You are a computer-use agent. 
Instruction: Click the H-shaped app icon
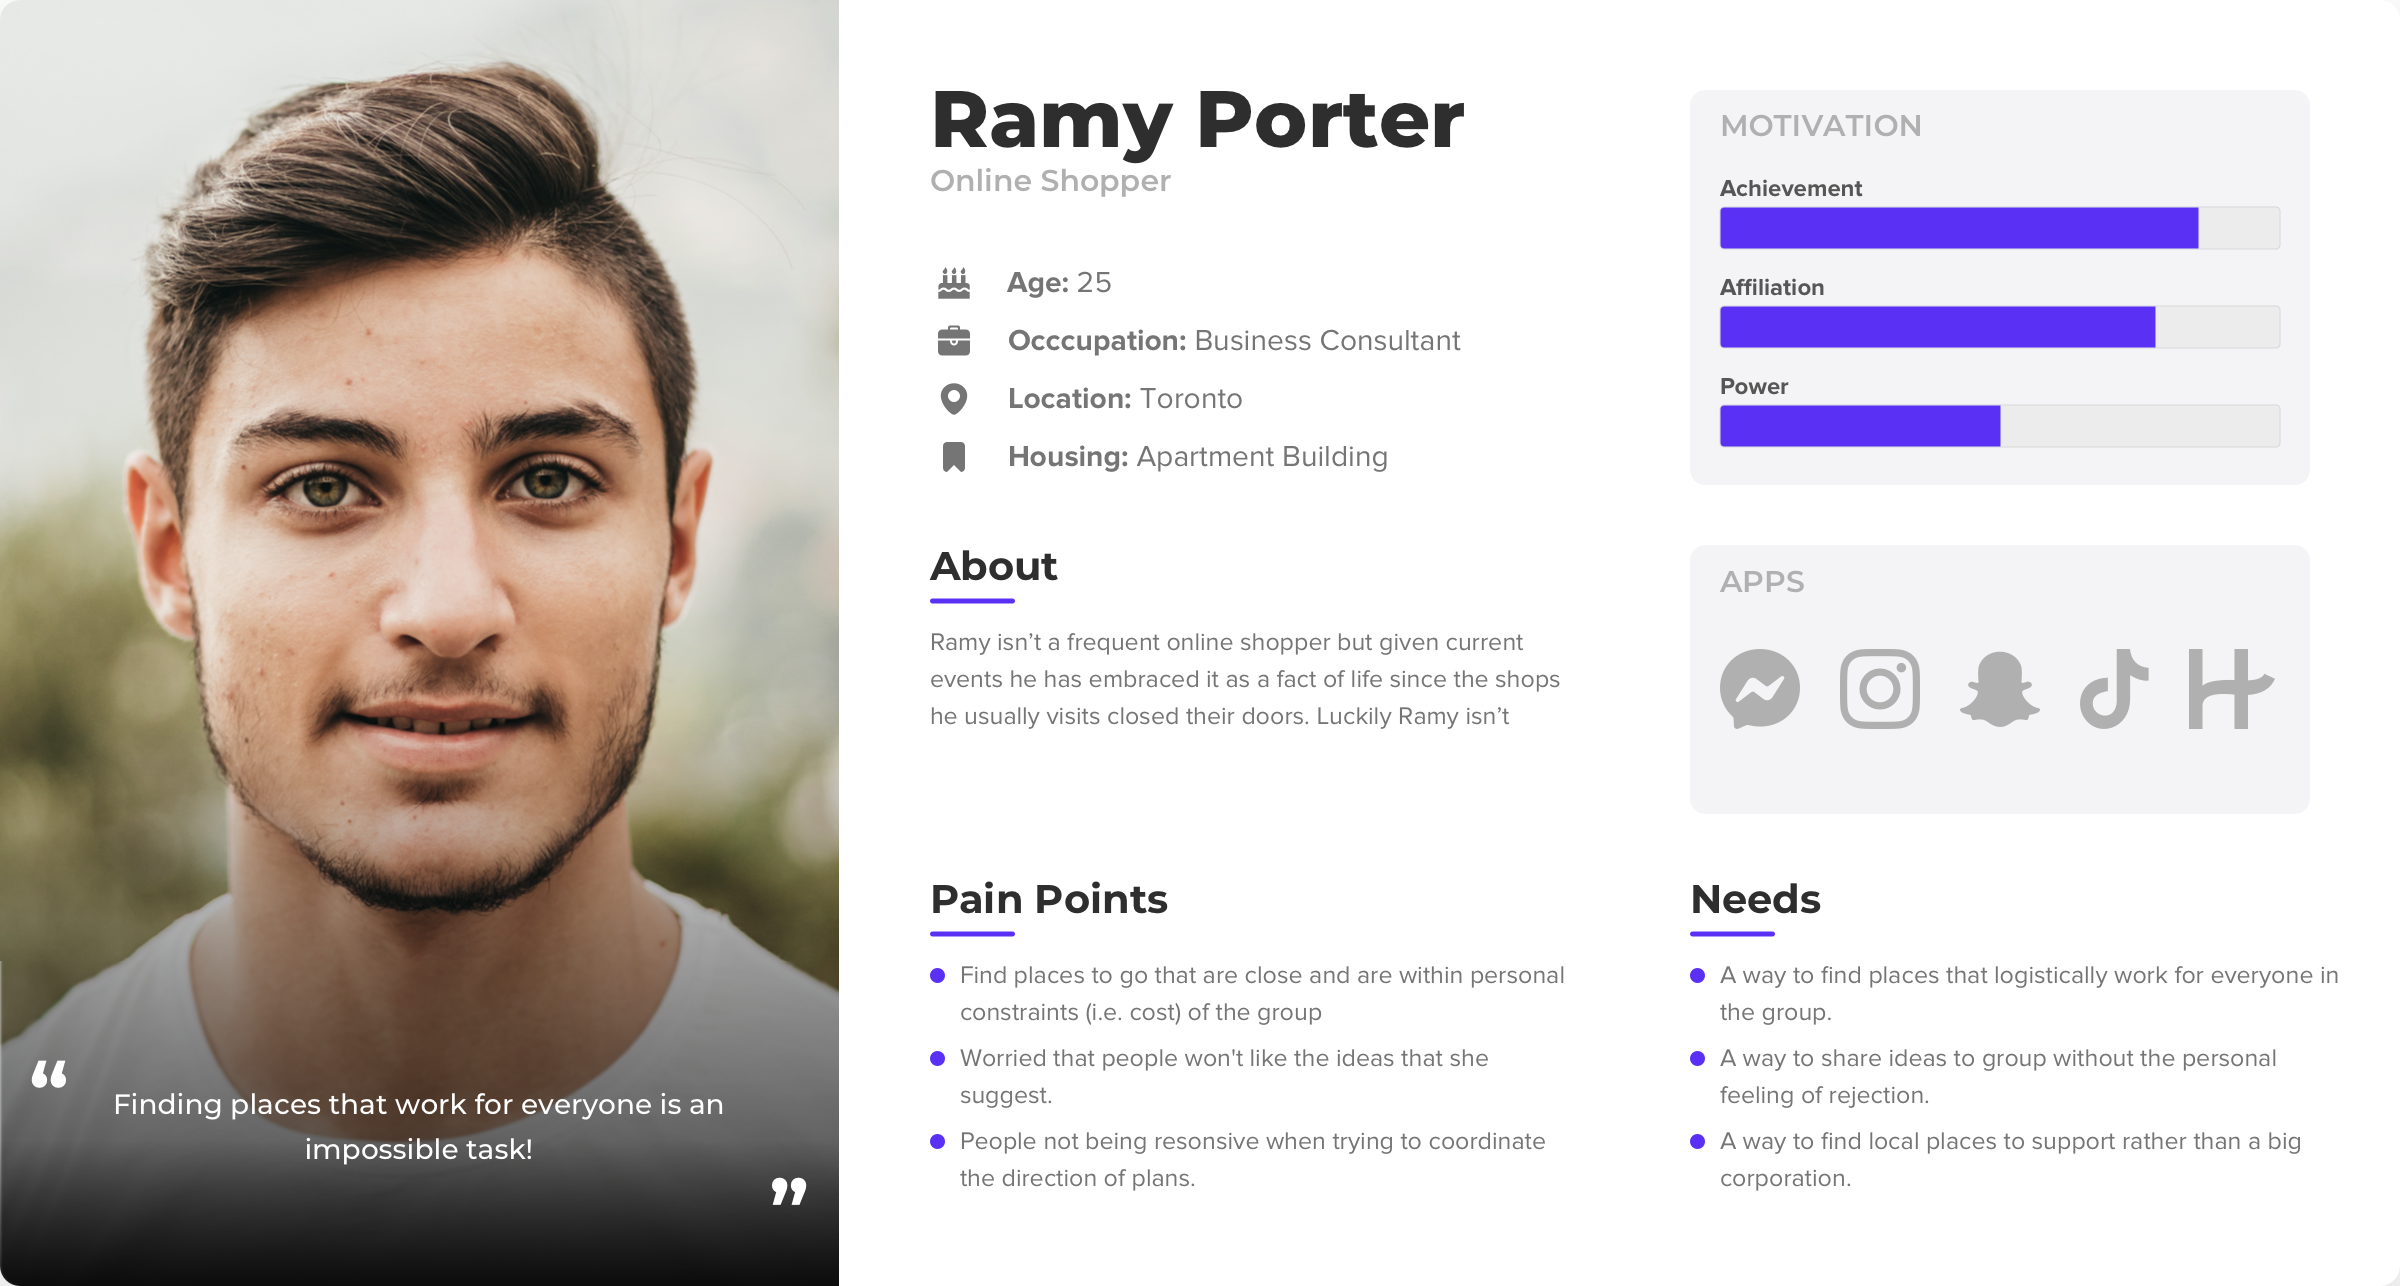2231,689
